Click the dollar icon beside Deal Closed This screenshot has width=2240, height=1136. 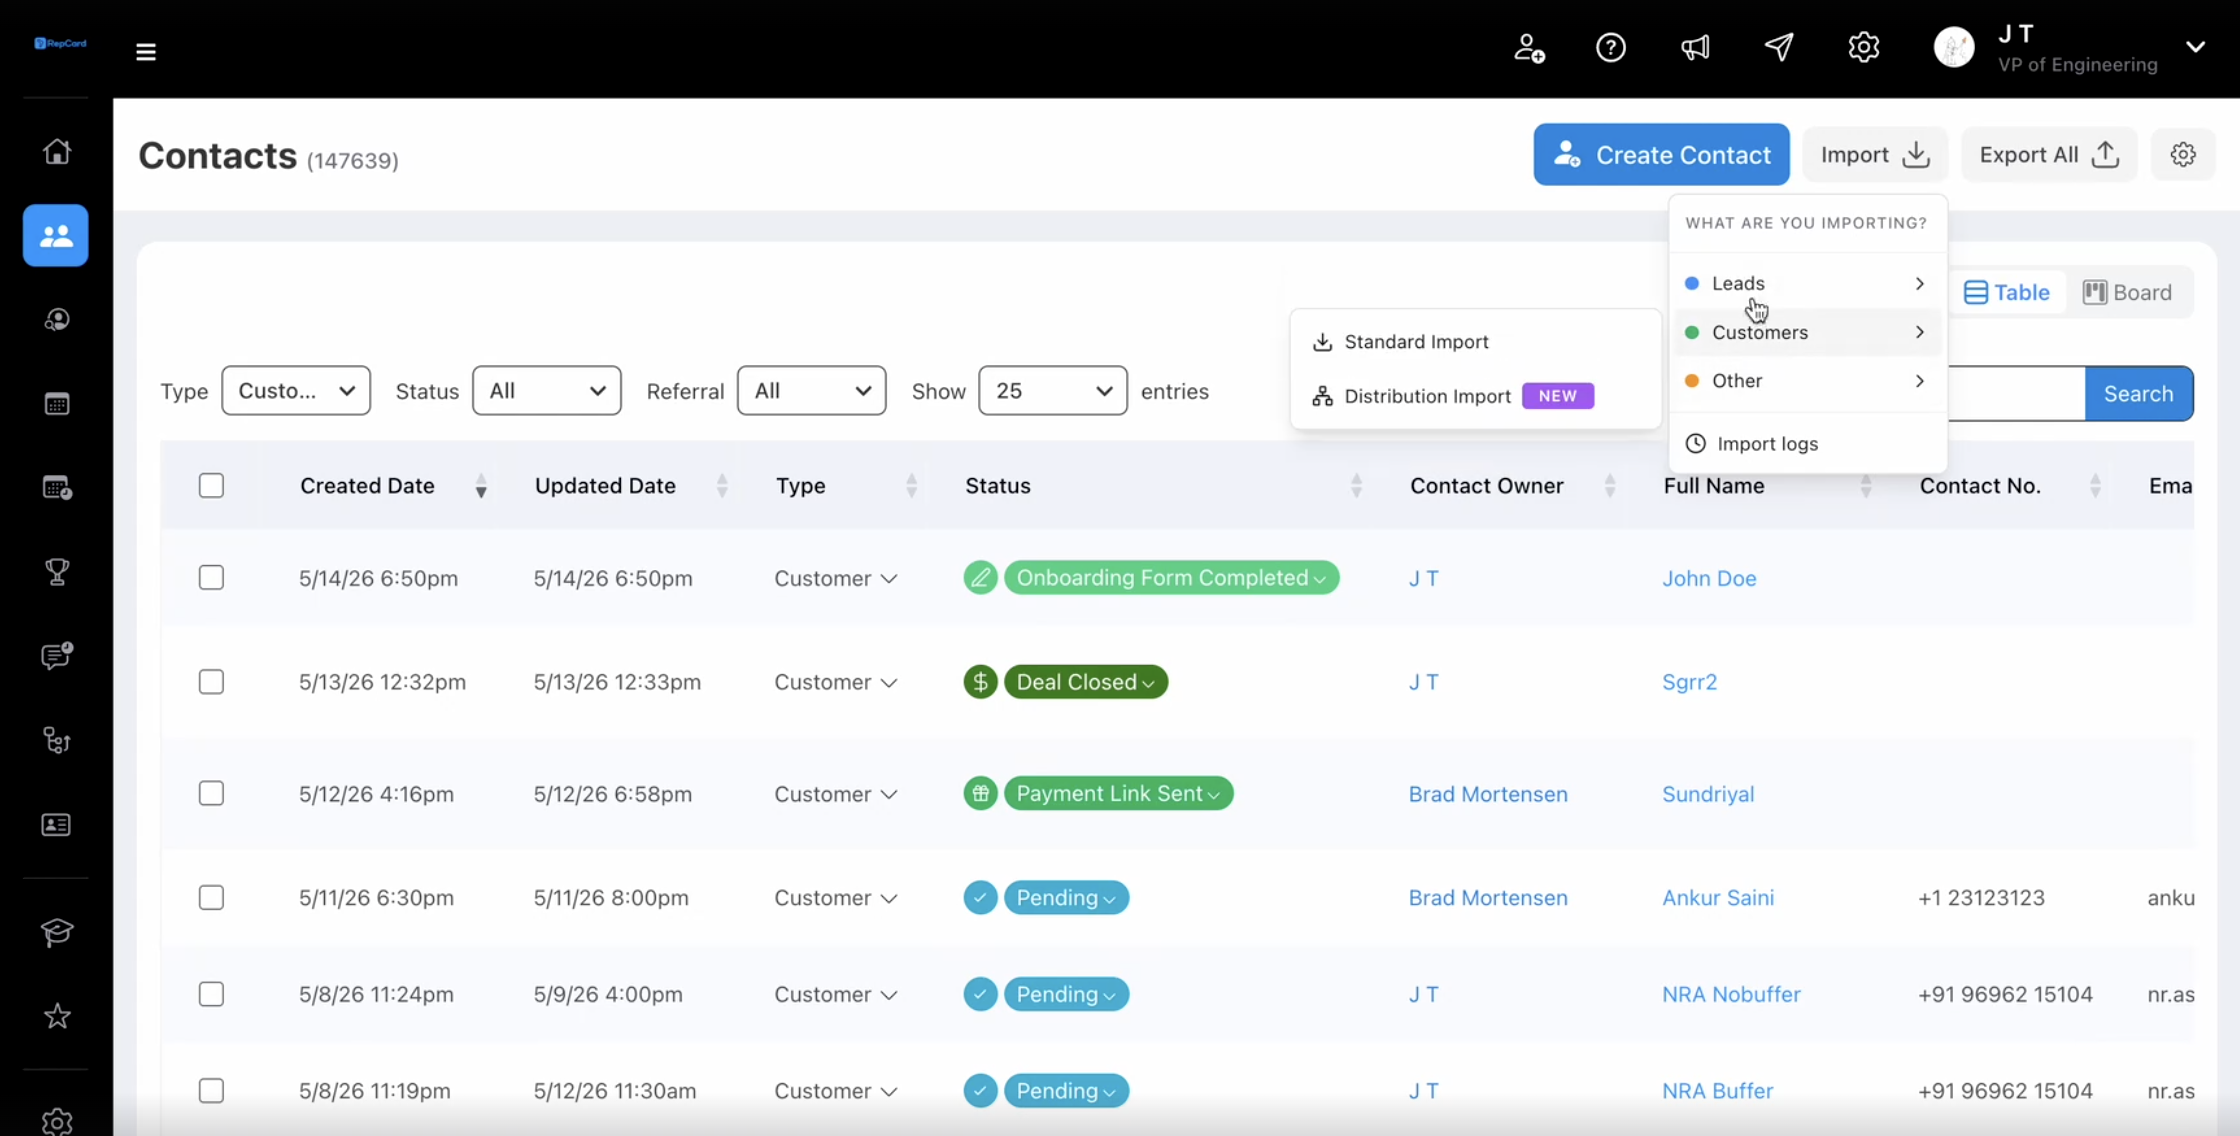980,682
